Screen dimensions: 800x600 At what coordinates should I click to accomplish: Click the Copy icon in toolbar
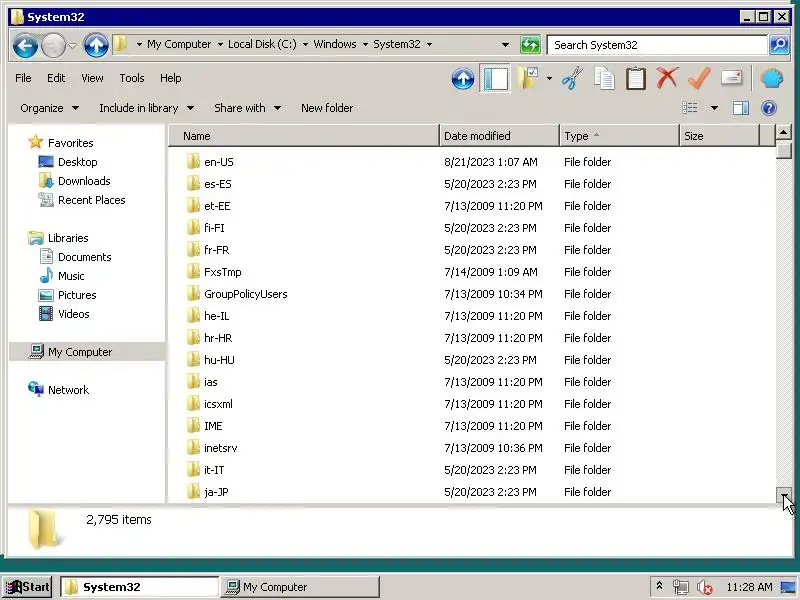[x=604, y=79]
